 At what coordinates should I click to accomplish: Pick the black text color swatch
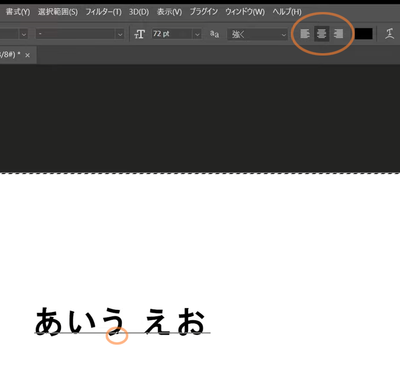[x=363, y=34]
